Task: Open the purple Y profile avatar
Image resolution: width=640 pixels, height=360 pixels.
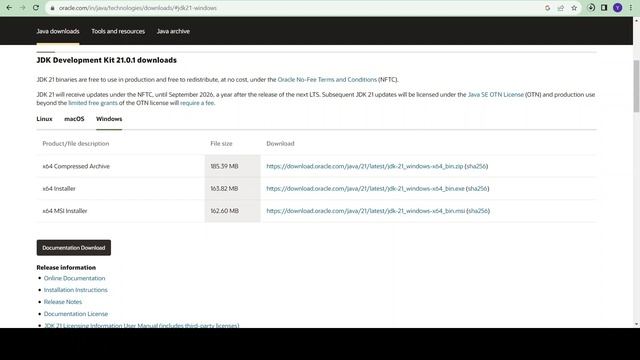Action: coord(618,8)
